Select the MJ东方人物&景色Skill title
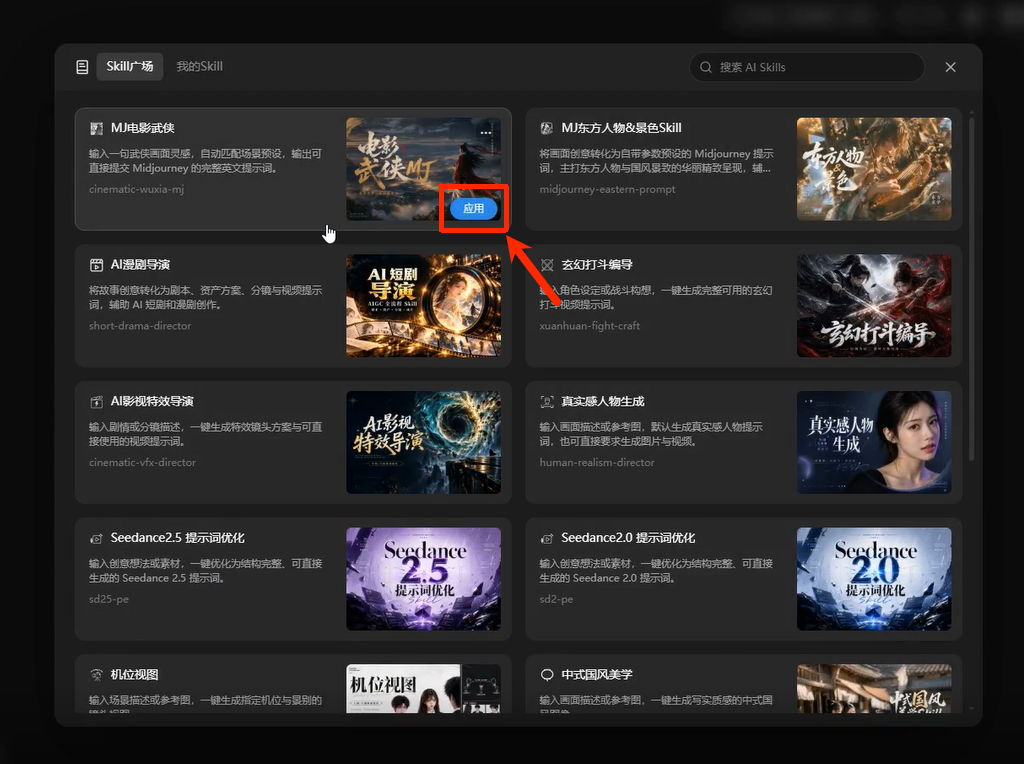 tap(621, 128)
